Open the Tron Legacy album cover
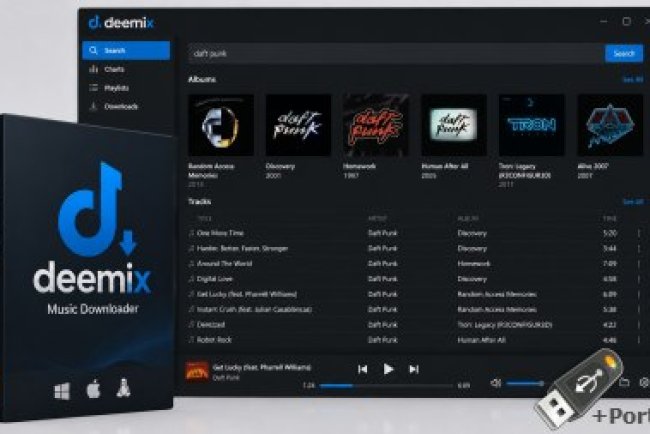650x434 pixels. 531,125
